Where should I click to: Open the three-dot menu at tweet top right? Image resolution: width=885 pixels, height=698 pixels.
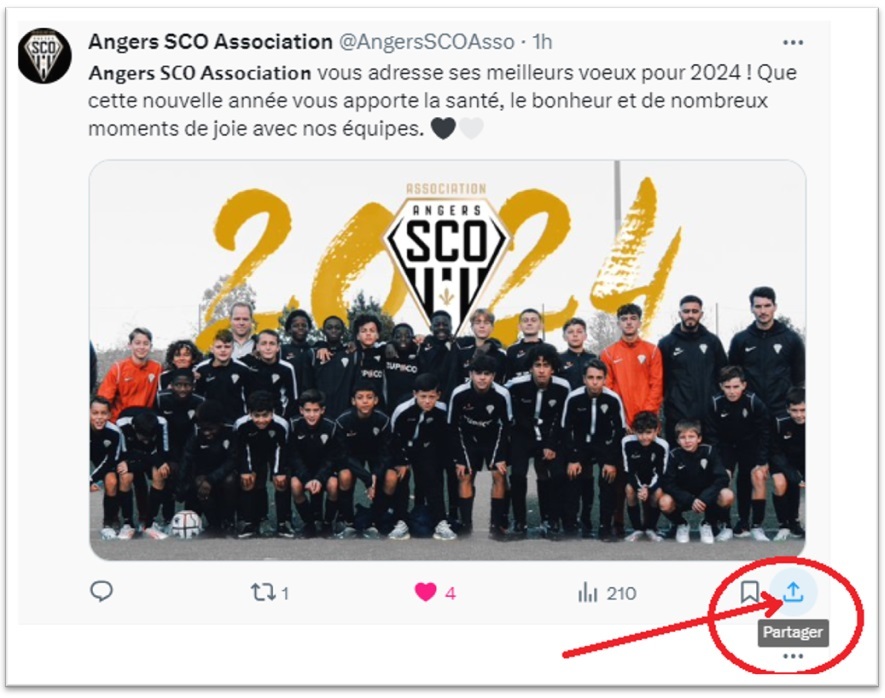click(793, 42)
